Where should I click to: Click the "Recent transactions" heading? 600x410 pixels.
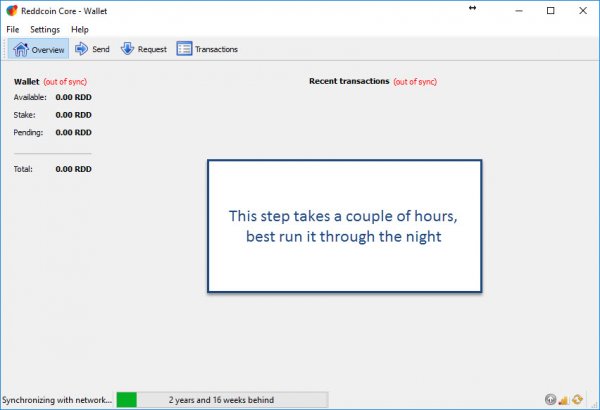point(349,81)
